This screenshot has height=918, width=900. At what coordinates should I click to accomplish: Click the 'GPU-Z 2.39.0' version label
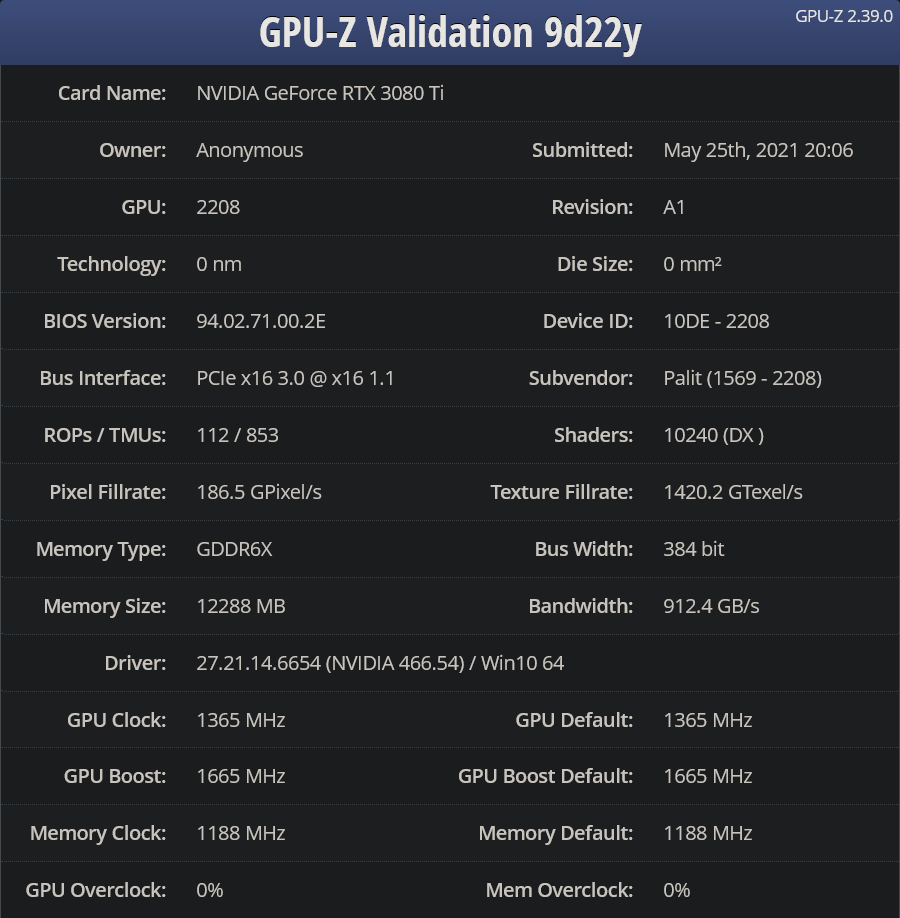pos(843,16)
